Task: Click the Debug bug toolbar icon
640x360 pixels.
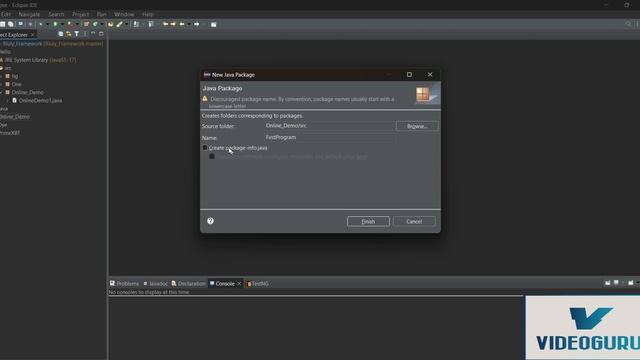Action: (x=41, y=24)
